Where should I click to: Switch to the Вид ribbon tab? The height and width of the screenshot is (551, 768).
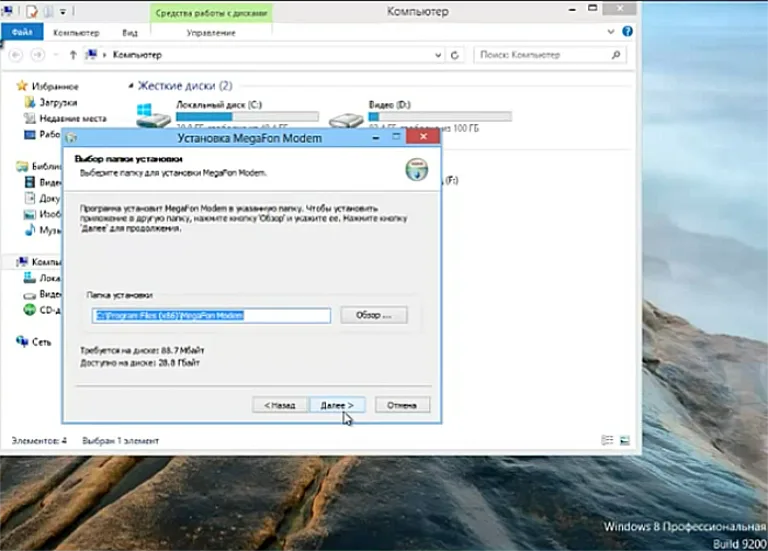click(x=130, y=33)
